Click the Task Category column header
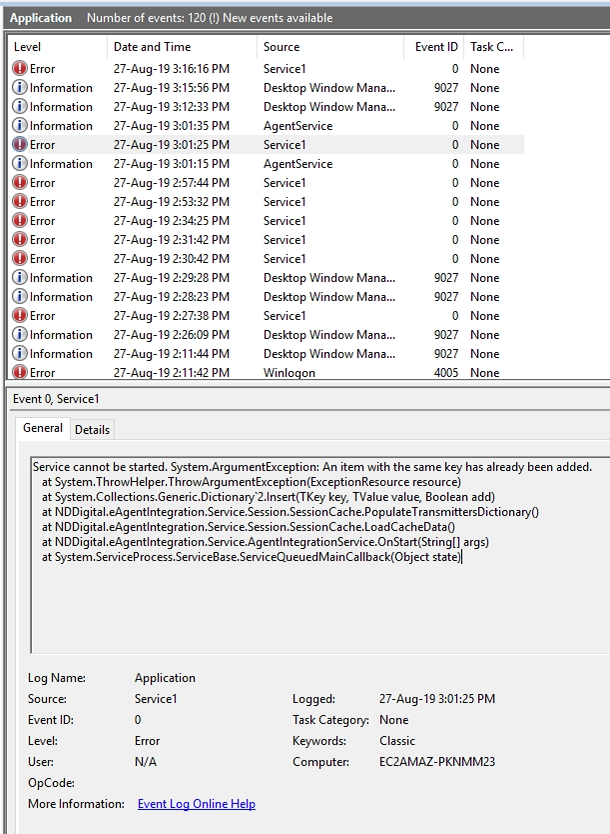 click(x=491, y=47)
